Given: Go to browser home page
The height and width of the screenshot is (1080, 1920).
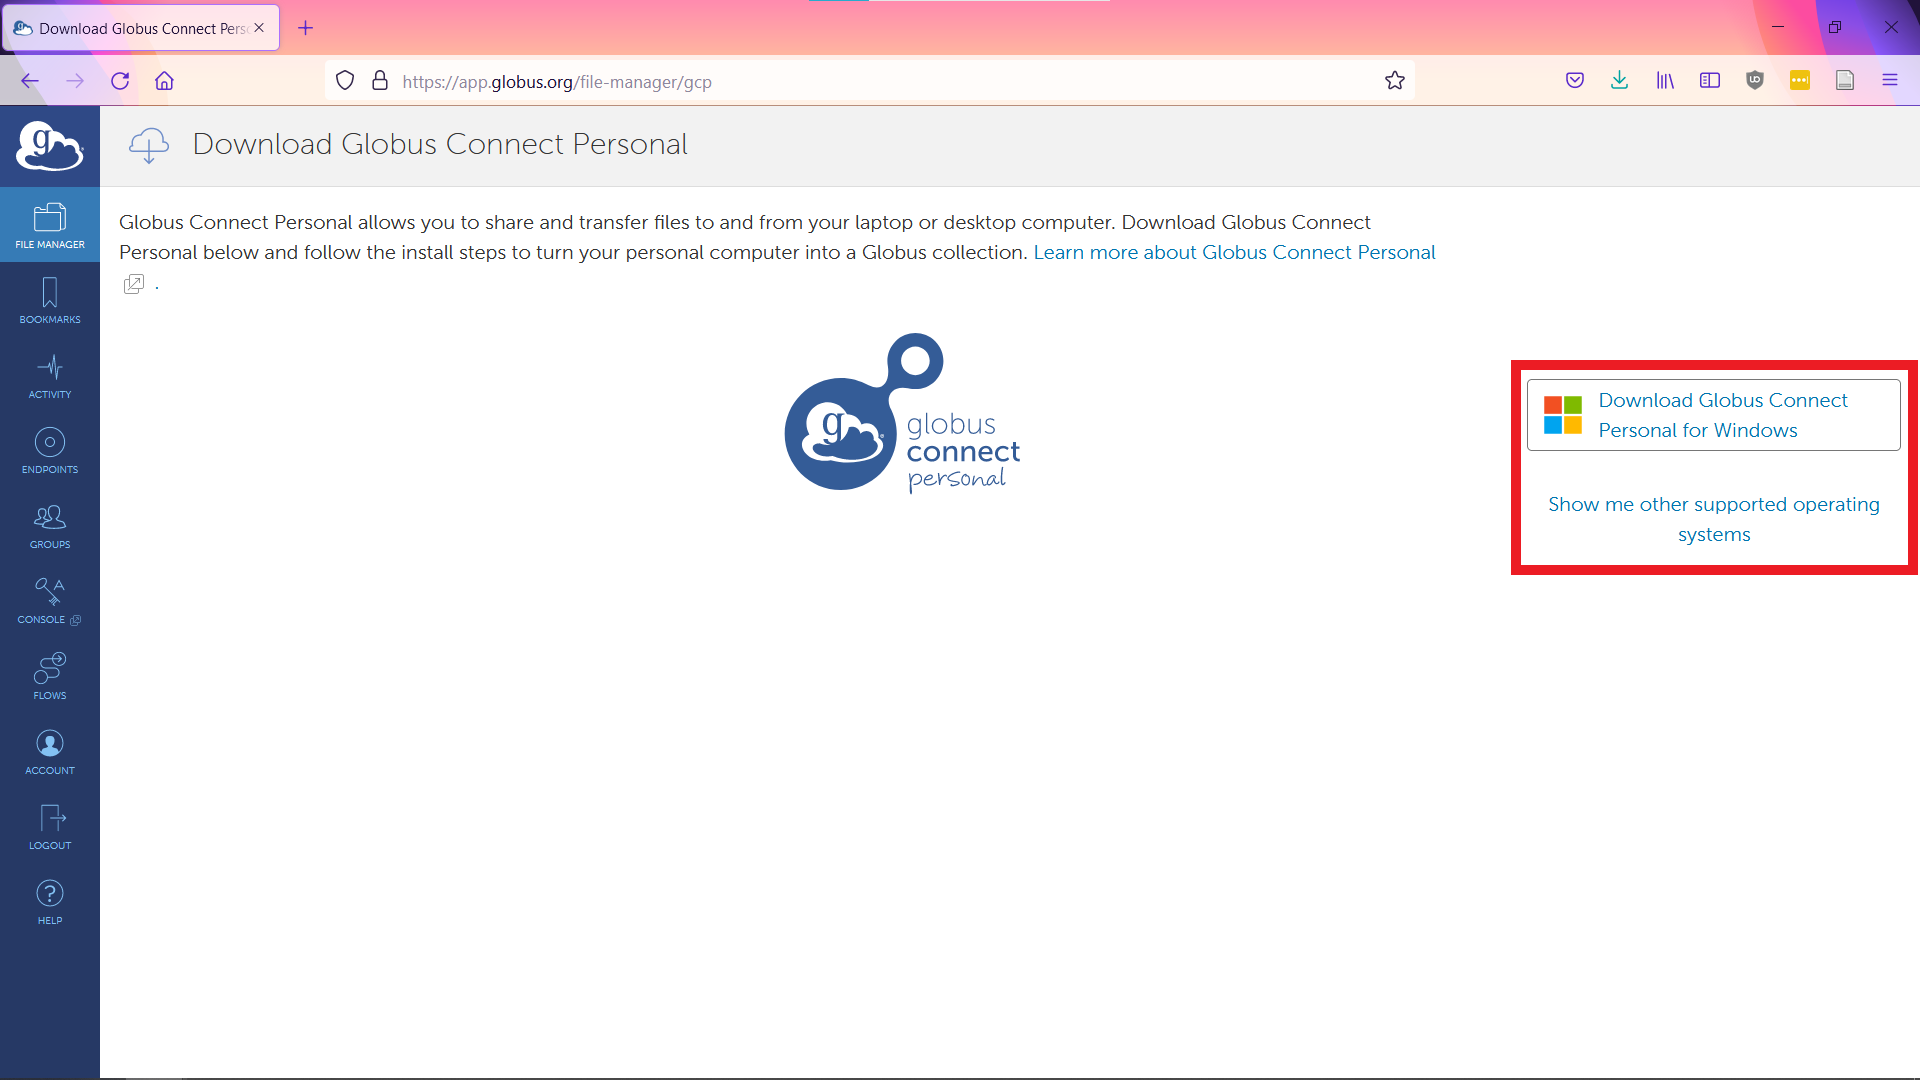Looking at the screenshot, I should (x=164, y=81).
